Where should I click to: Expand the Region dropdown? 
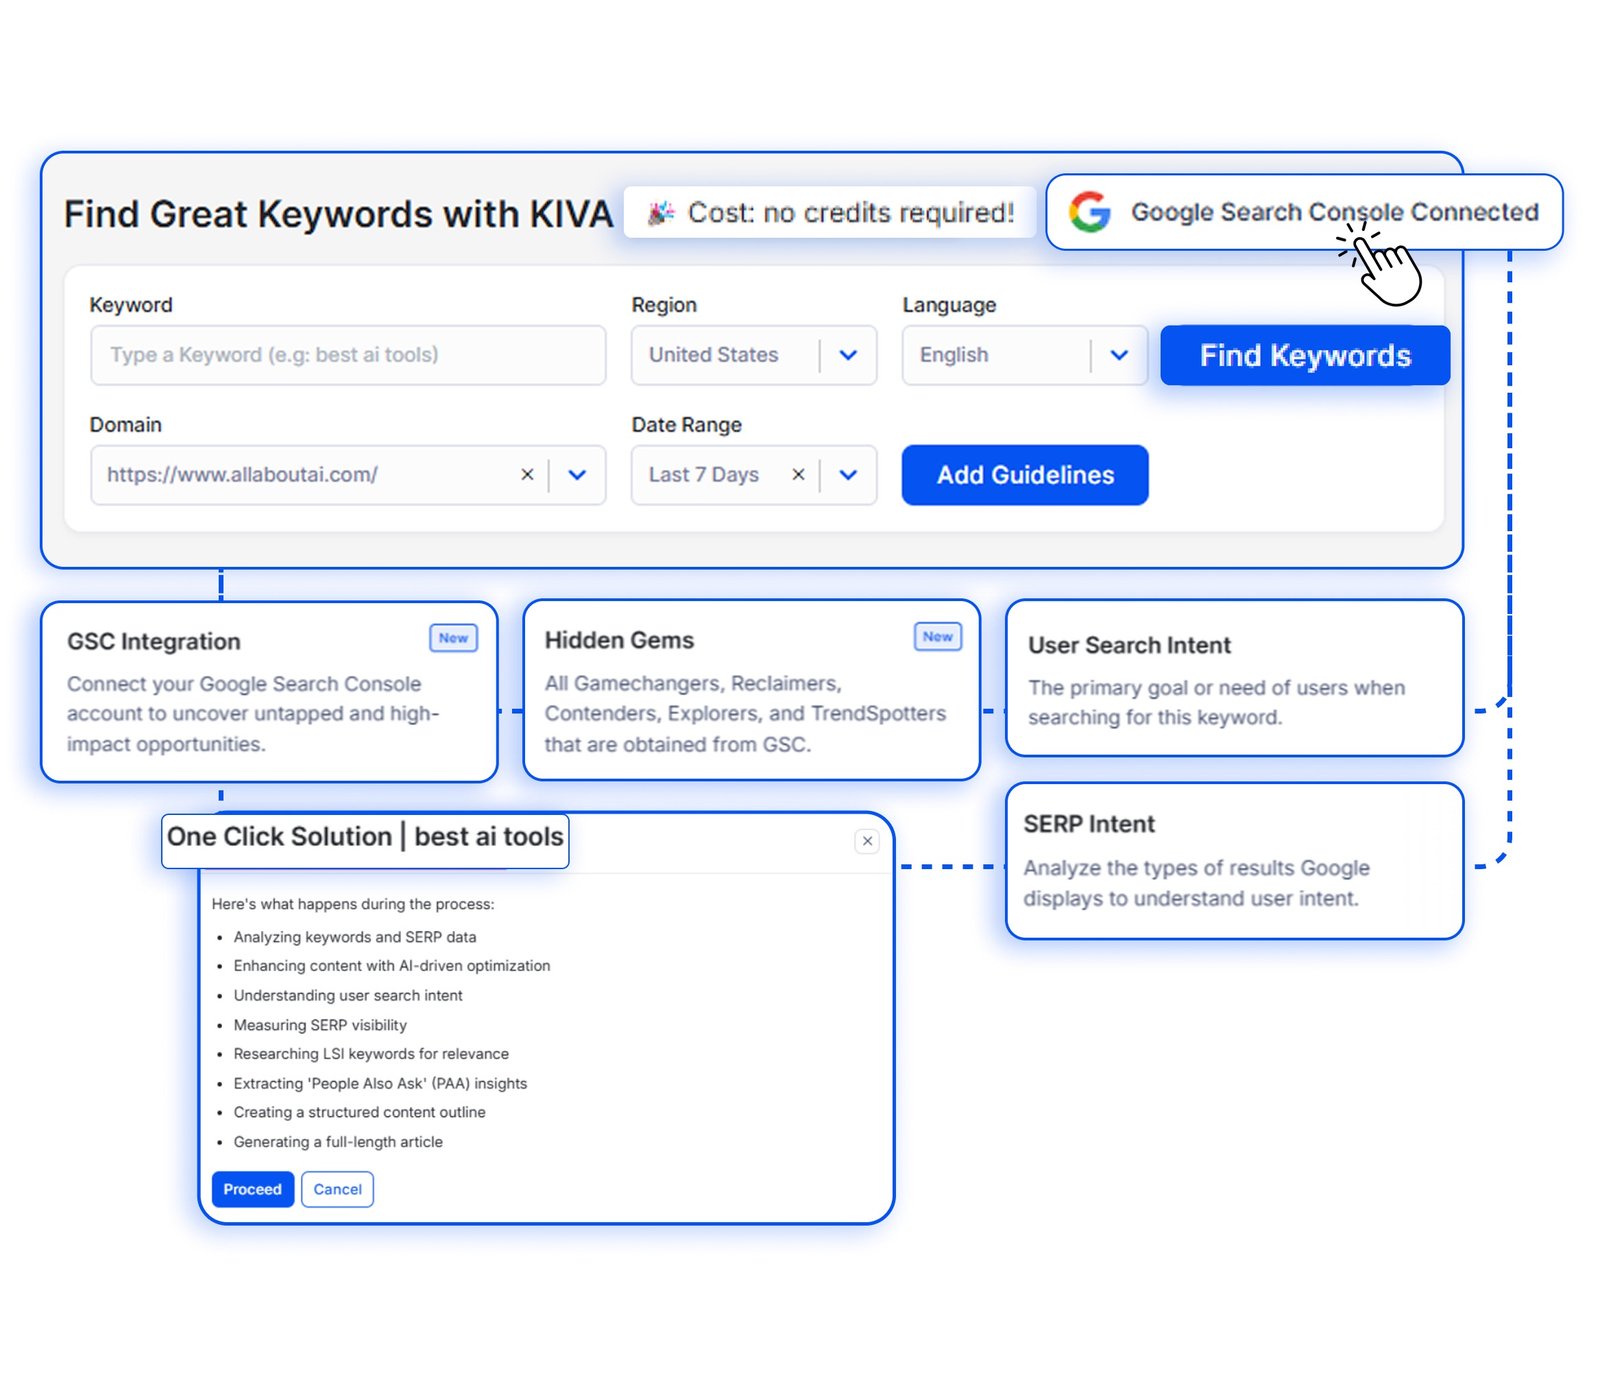click(848, 355)
